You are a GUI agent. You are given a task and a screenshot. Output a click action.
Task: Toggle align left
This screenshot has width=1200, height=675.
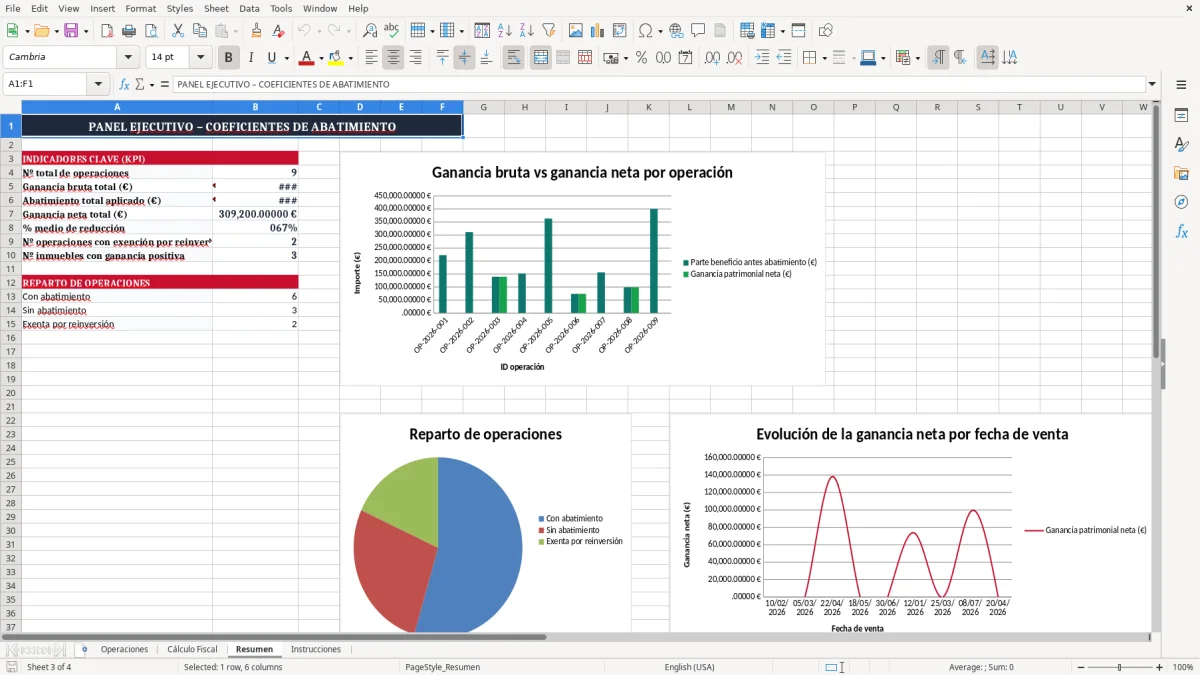[x=371, y=58]
